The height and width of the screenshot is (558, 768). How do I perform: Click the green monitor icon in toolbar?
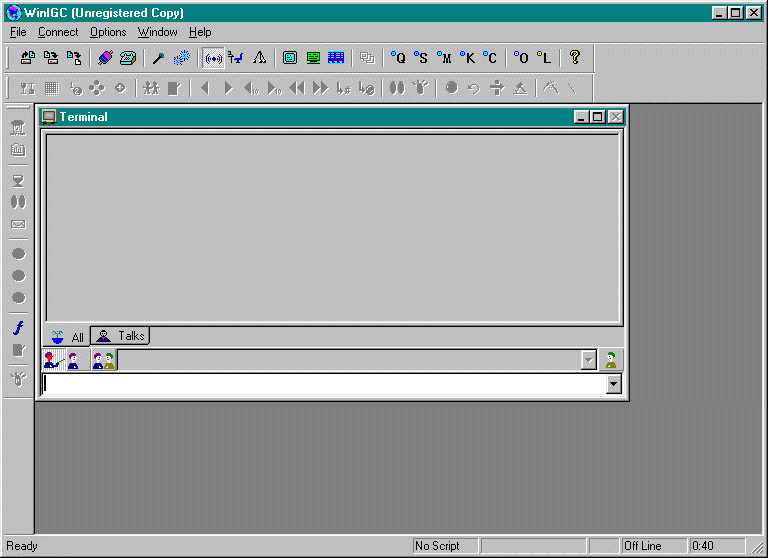click(313, 58)
